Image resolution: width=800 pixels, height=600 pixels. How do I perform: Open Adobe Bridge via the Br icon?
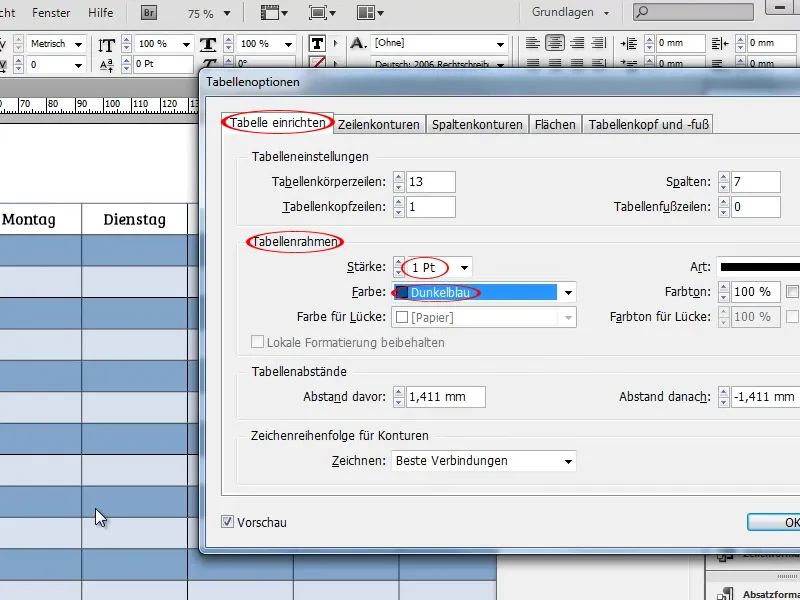tap(148, 12)
